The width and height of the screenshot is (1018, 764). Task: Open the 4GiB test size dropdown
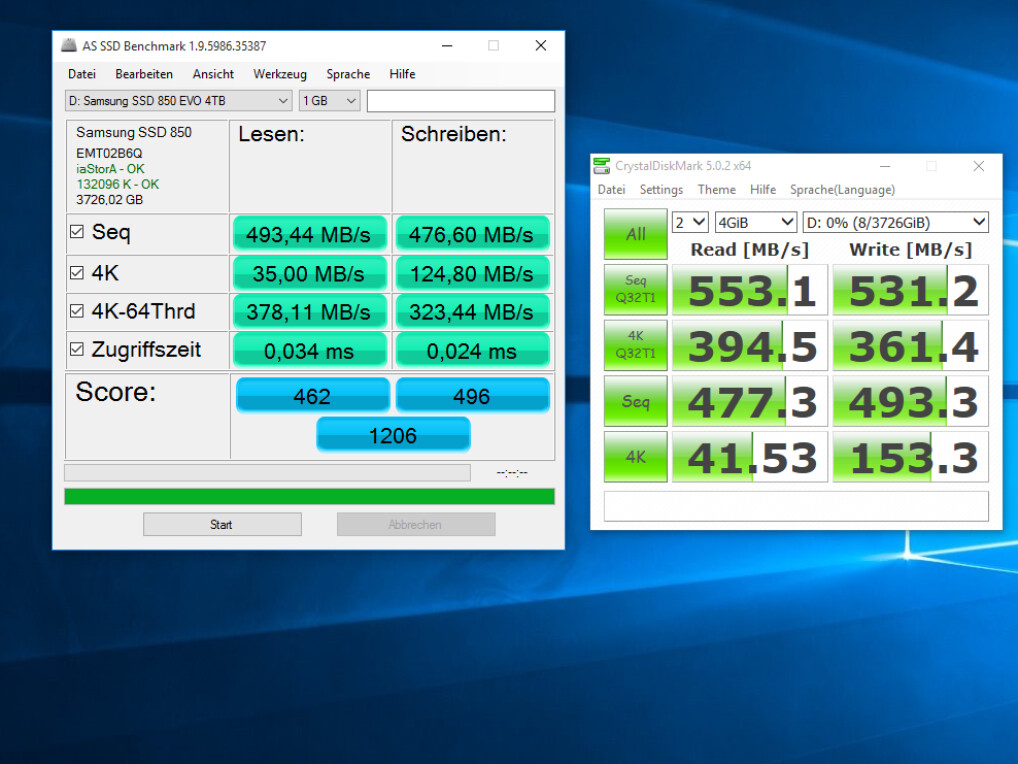pos(756,222)
